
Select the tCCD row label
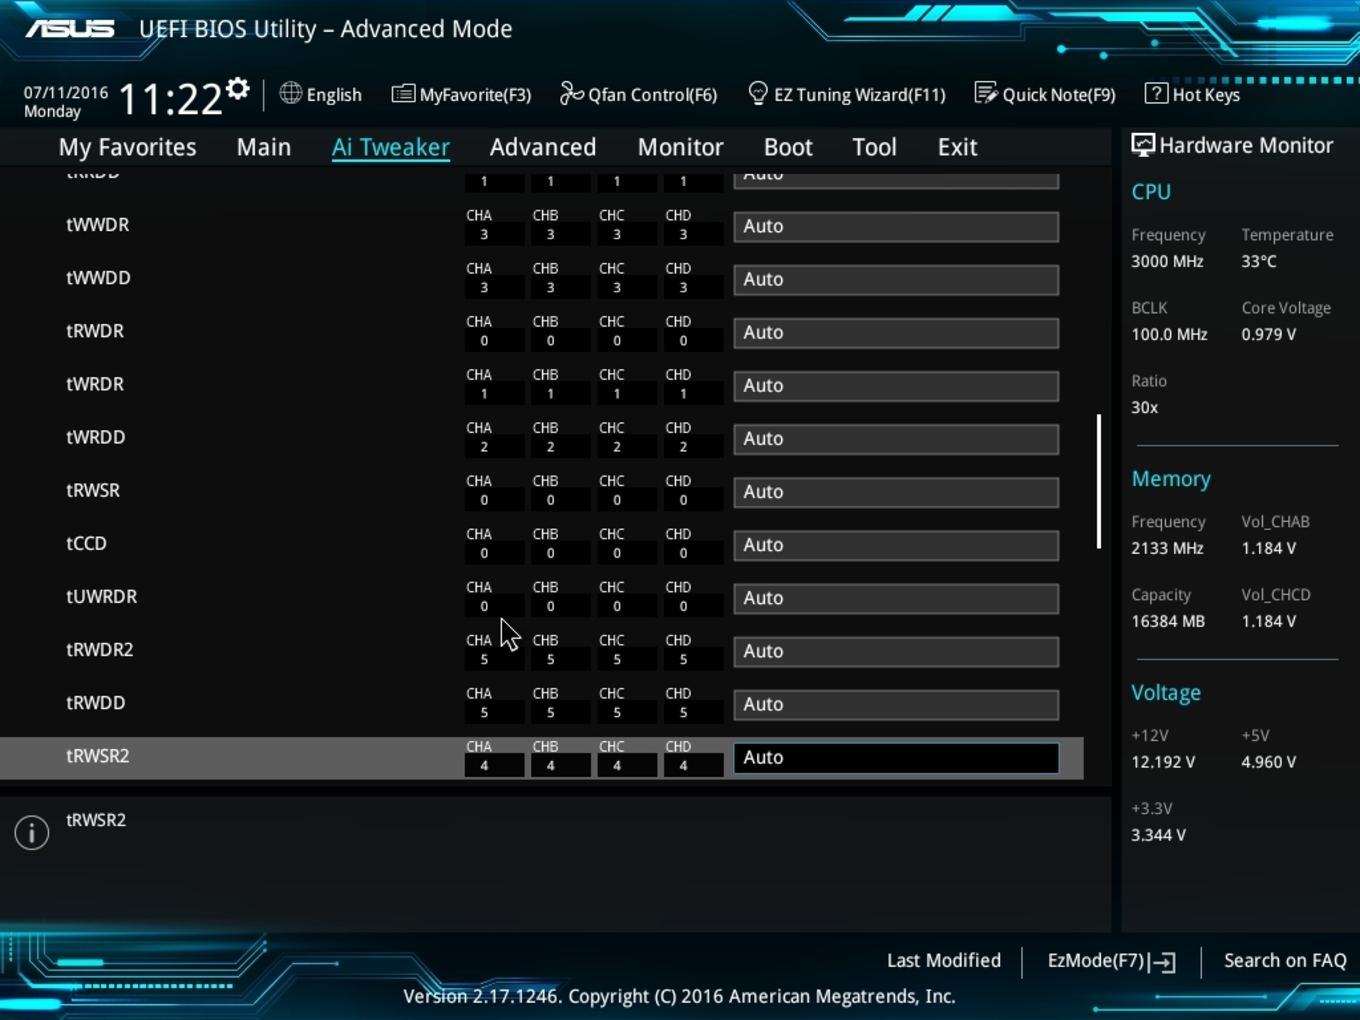click(x=86, y=543)
